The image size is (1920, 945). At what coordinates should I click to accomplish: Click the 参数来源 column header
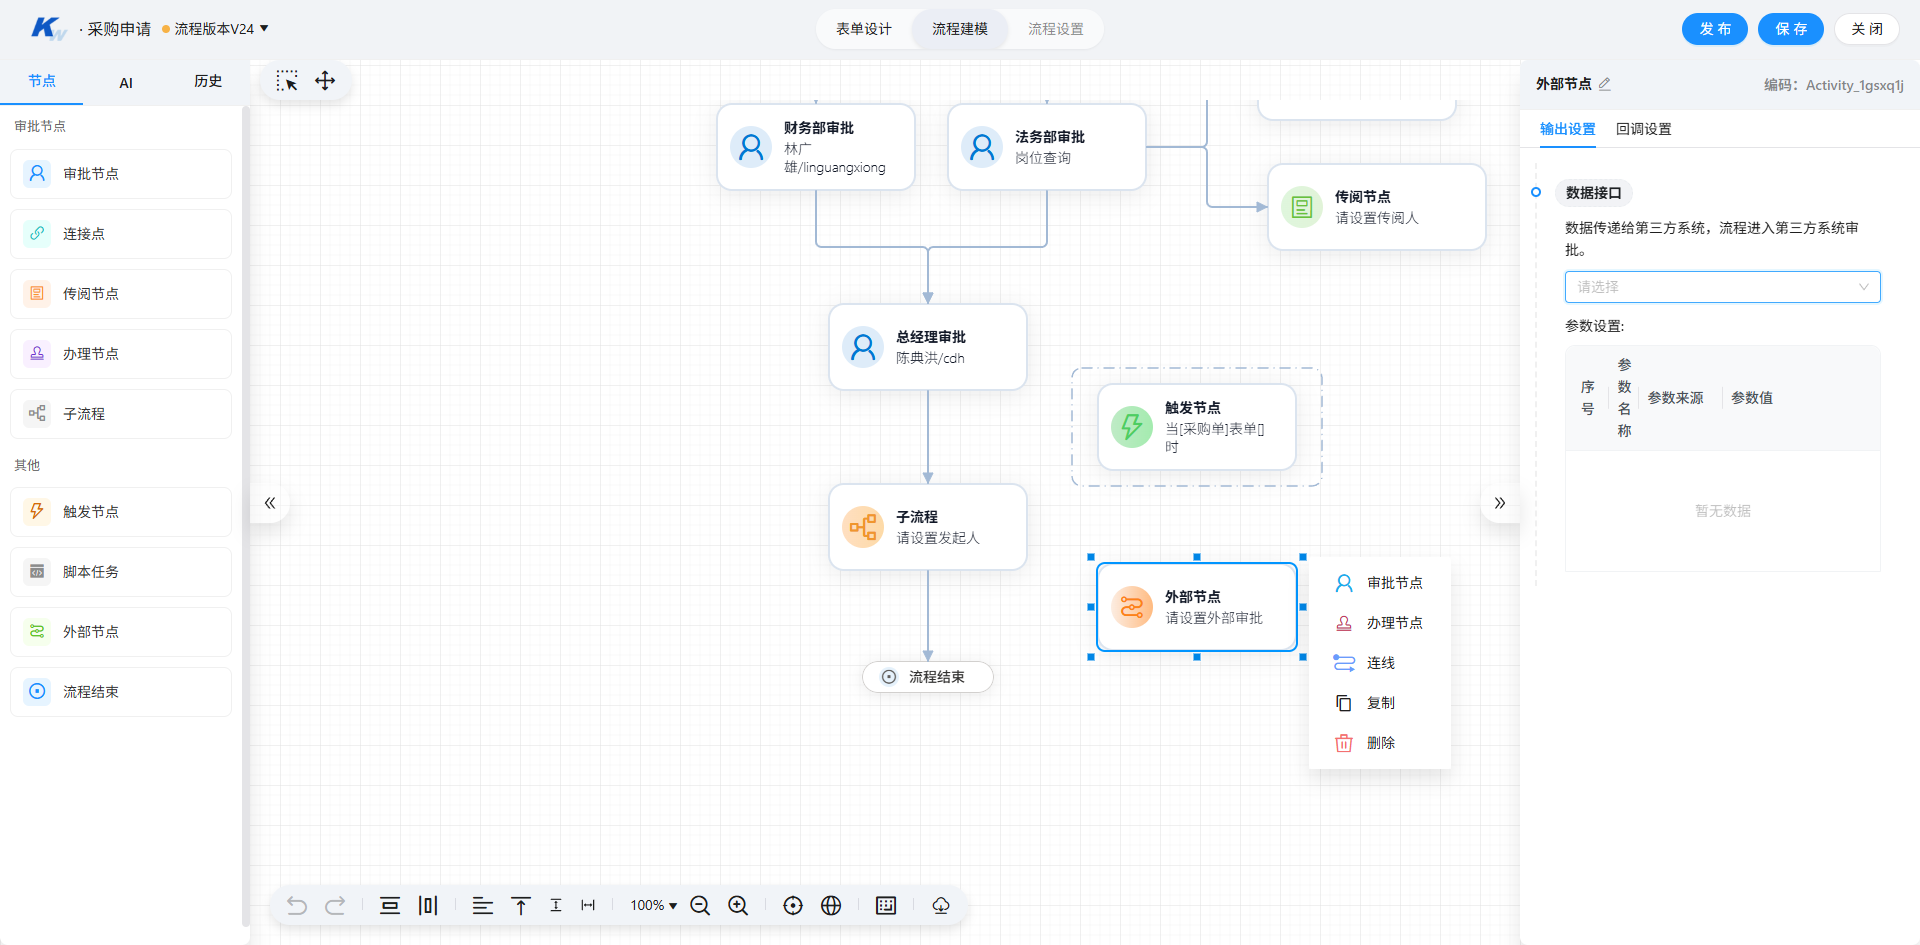1676,398
